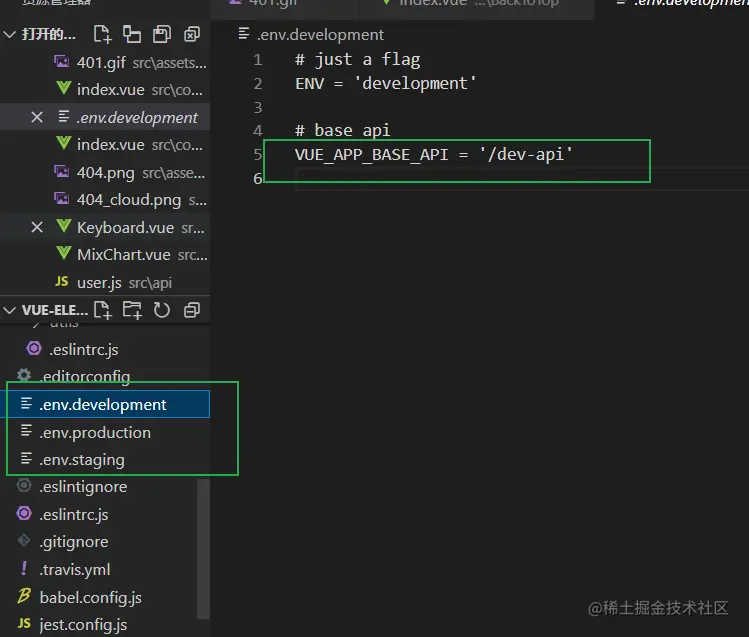749x637 pixels.
Task: Open index.vue listed under 401.gif
Action: tap(105, 90)
